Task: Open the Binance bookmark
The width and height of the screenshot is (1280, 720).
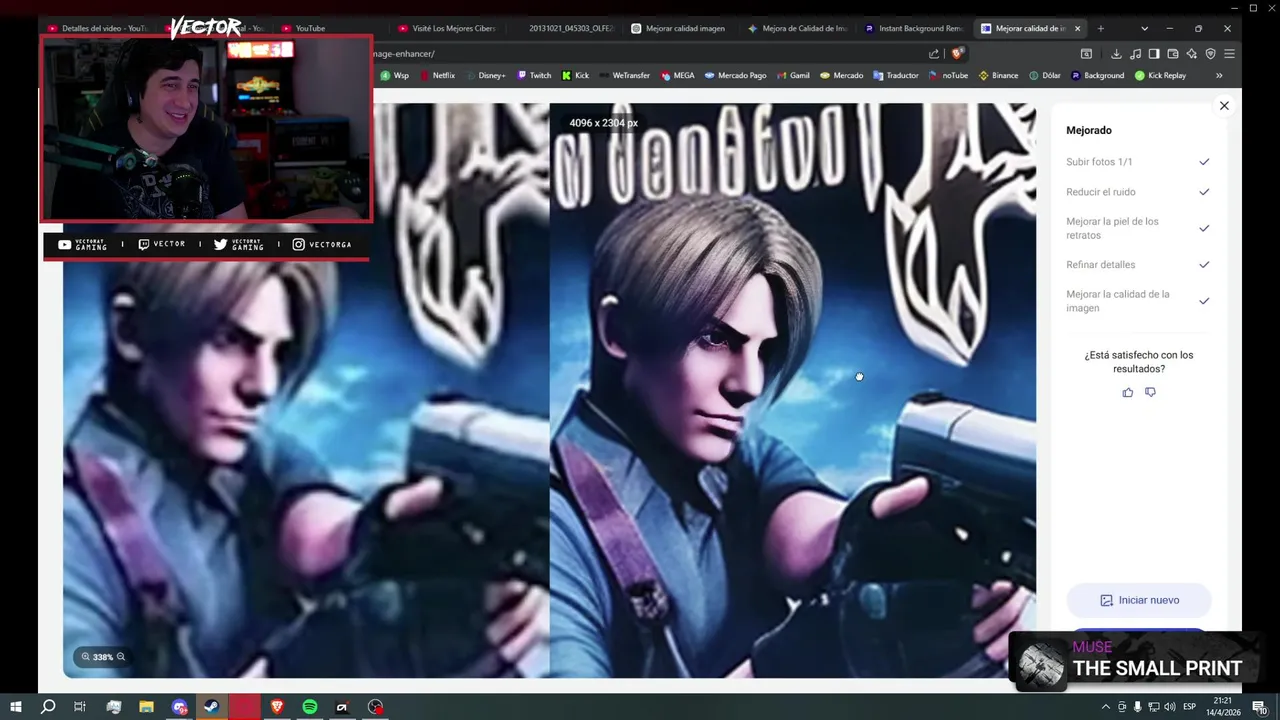Action: click(998, 75)
